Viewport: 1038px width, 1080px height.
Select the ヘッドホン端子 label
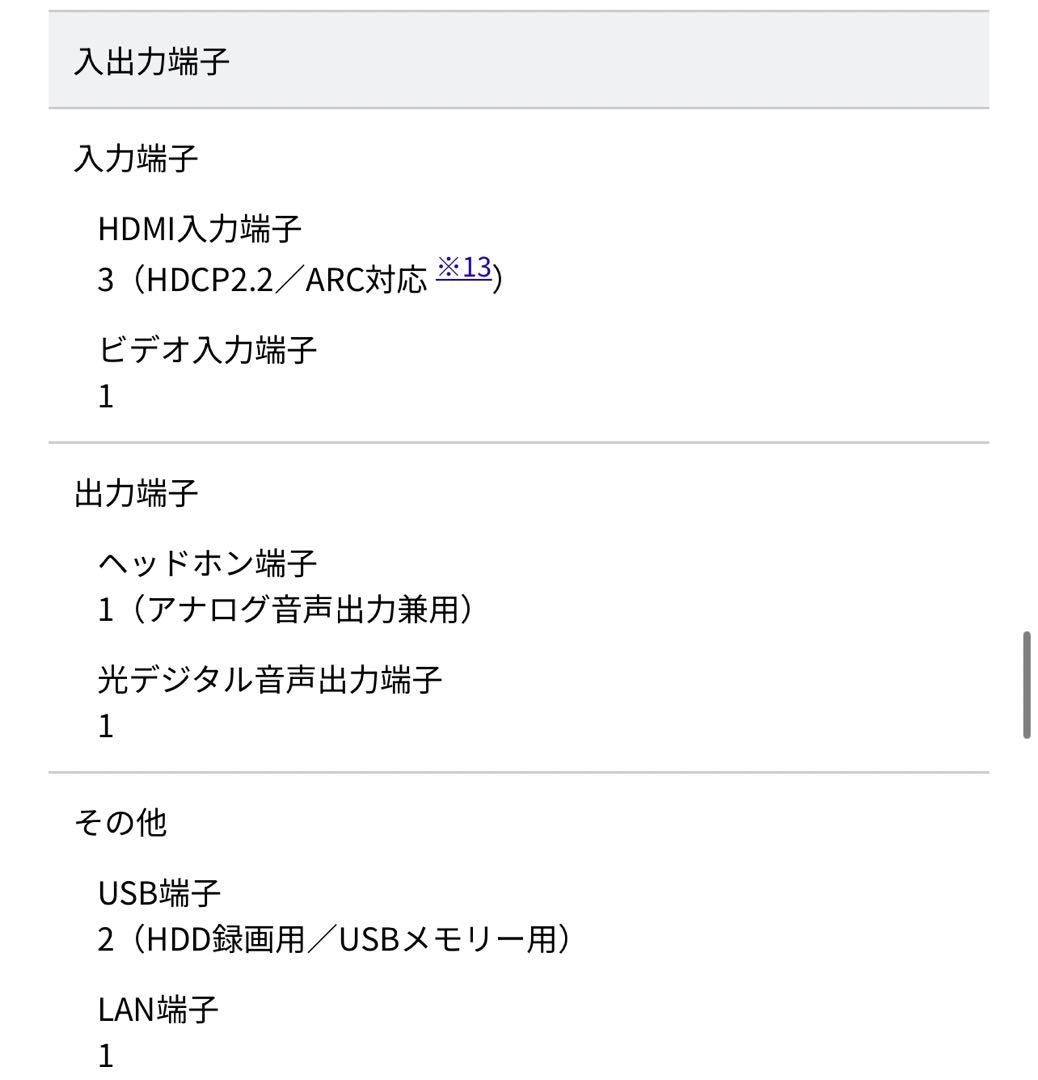click(x=208, y=564)
